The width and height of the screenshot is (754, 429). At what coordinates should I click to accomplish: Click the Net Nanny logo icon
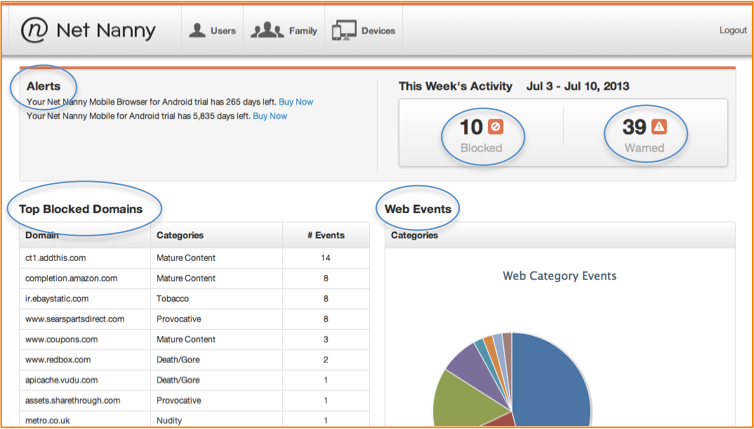click(34, 30)
